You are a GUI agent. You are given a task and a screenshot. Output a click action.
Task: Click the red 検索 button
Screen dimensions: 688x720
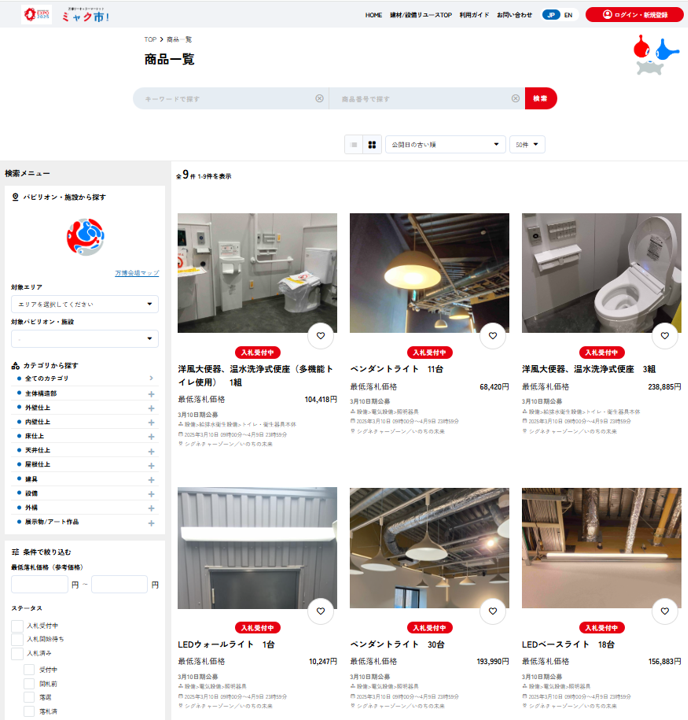(541, 98)
